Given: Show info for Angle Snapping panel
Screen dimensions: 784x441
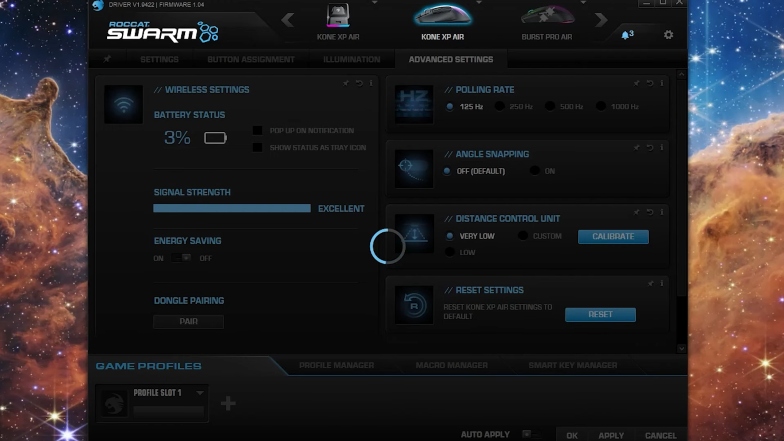Looking at the screenshot, I should [x=662, y=148].
